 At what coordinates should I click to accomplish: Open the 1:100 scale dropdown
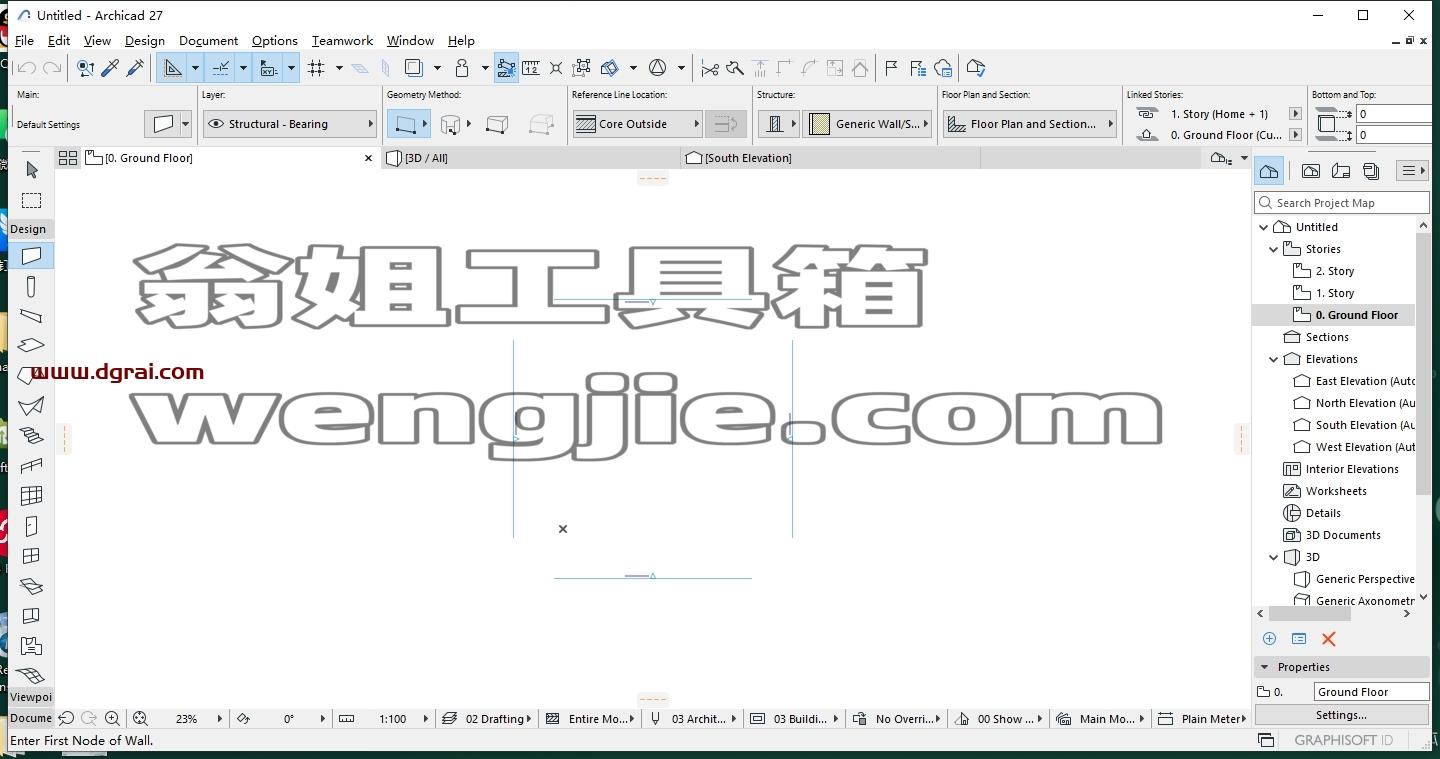click(384, 718)
